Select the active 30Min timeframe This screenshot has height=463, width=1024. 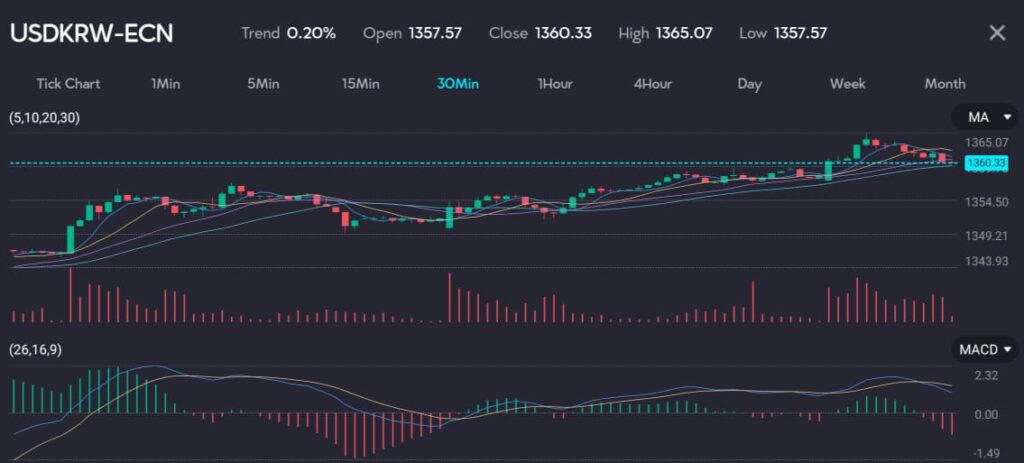457,84
